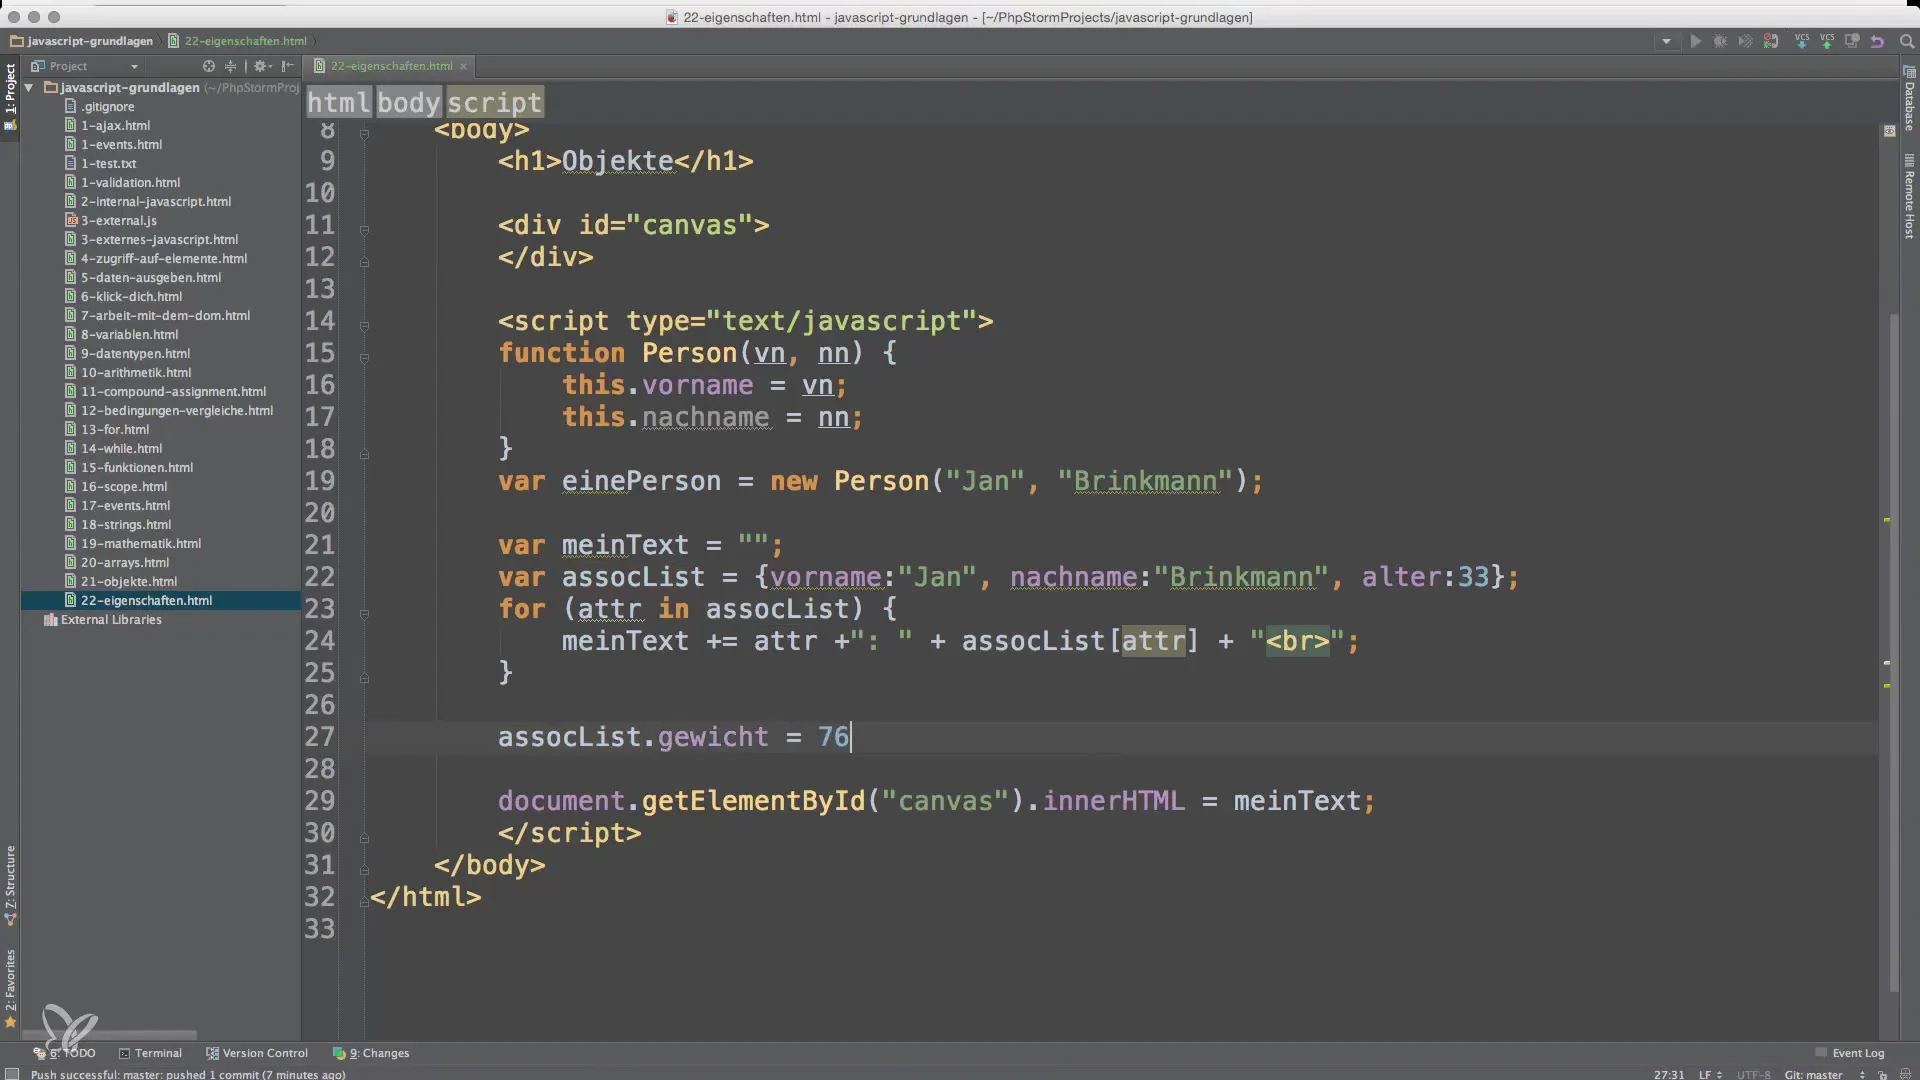Open 1-ajax.html file
Image resolution: width=1920 pixels, height=1080 pixels.
(107, 125)
